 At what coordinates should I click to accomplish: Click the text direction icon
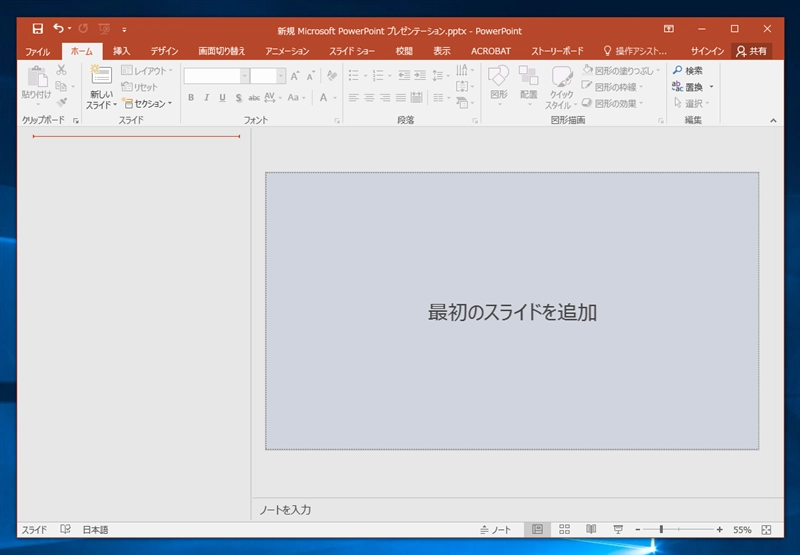(462, 70)
